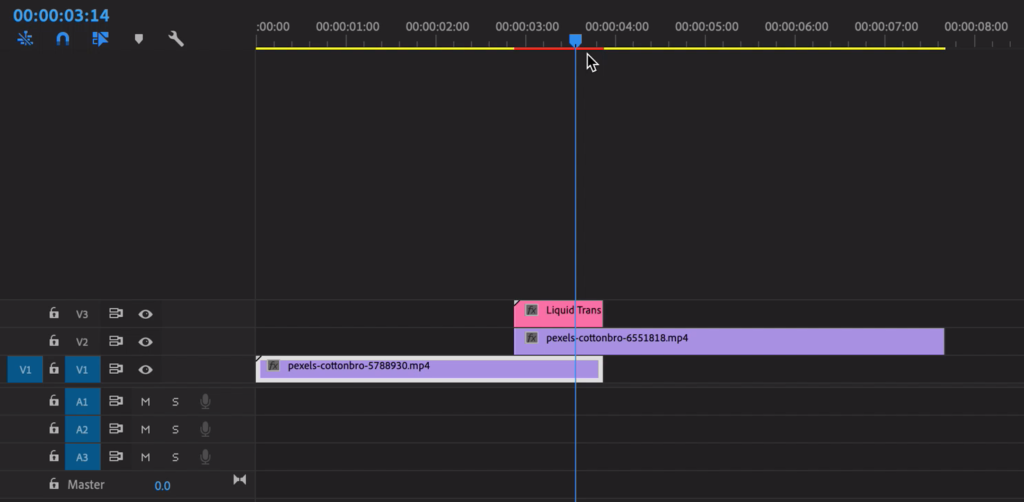The height and width of the screenshot is (502, 1024).
Task: Toggle nest-sequence insert mode icon
Action: coord(26,39)
